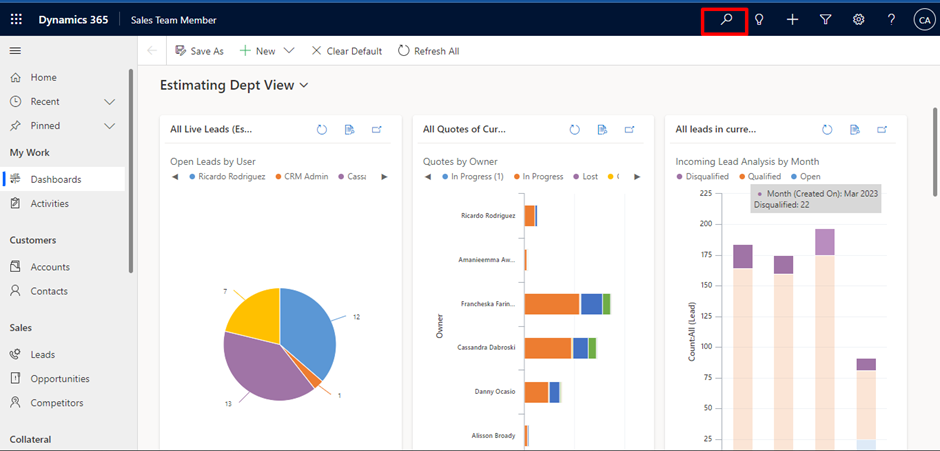This screenshot has width=940, height=451.
Task: Click the sidebar vertical scrollbar
Action: point(131,171)
